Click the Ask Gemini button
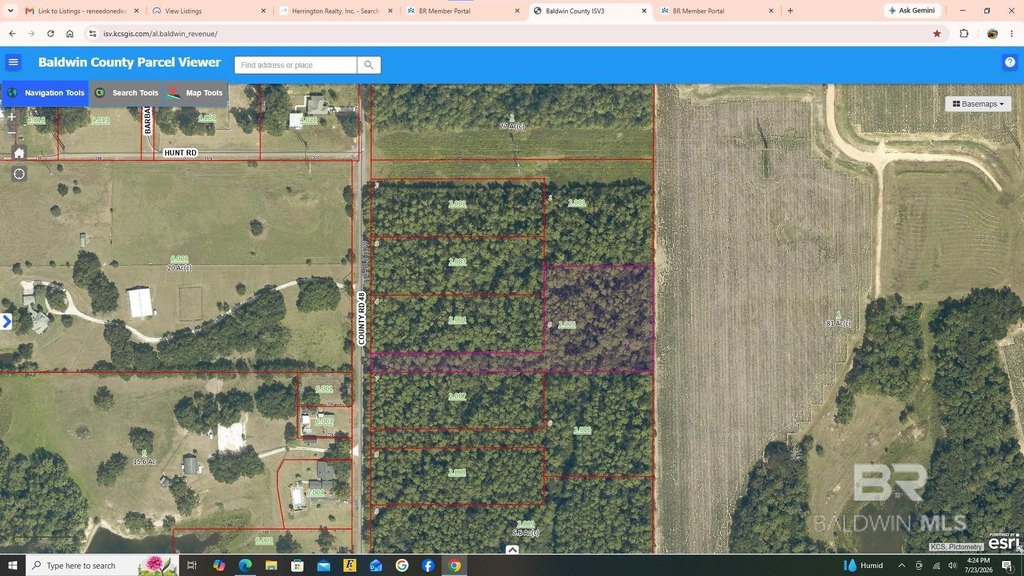This screenshot has height=576, width=1024. point(912,10)
